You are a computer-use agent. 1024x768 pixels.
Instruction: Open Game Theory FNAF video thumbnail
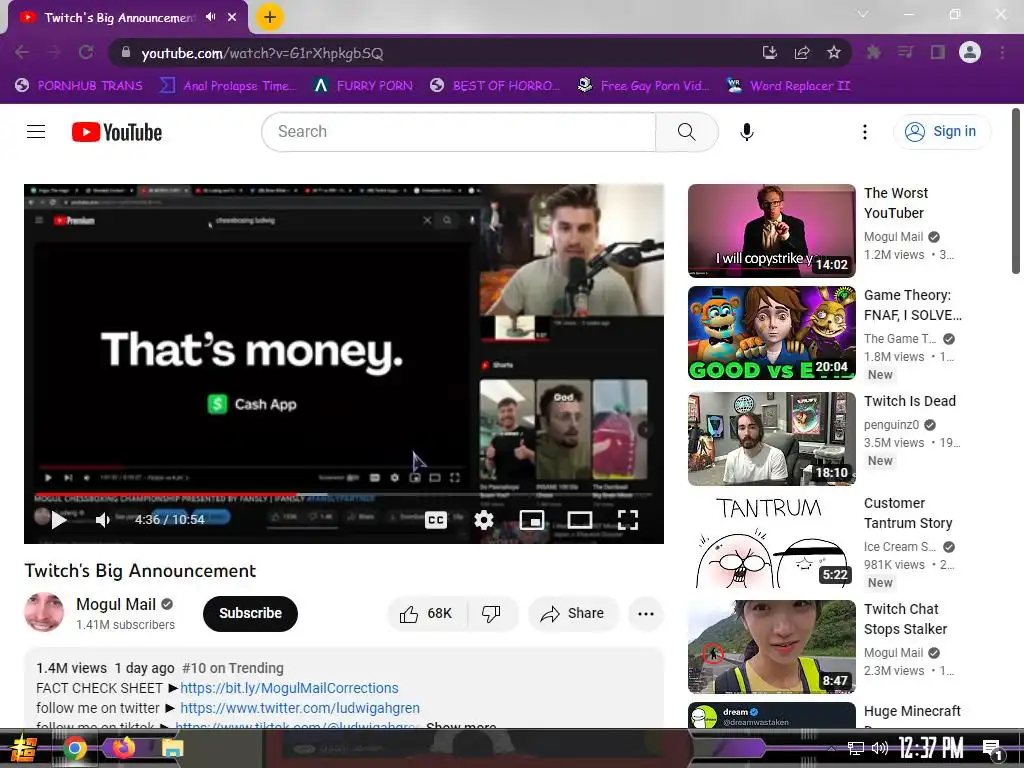[x=771, y=333]
